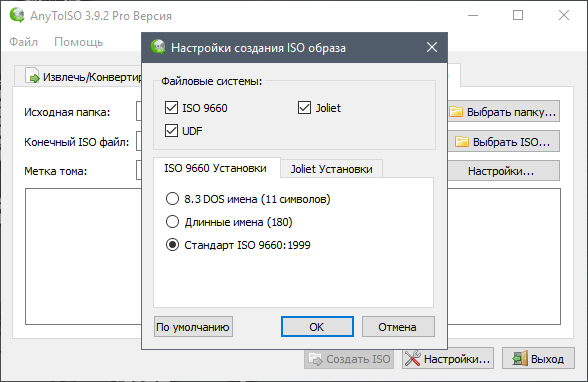Click door icon on Выход button
The image size is (588, 382).
(520, 359)
